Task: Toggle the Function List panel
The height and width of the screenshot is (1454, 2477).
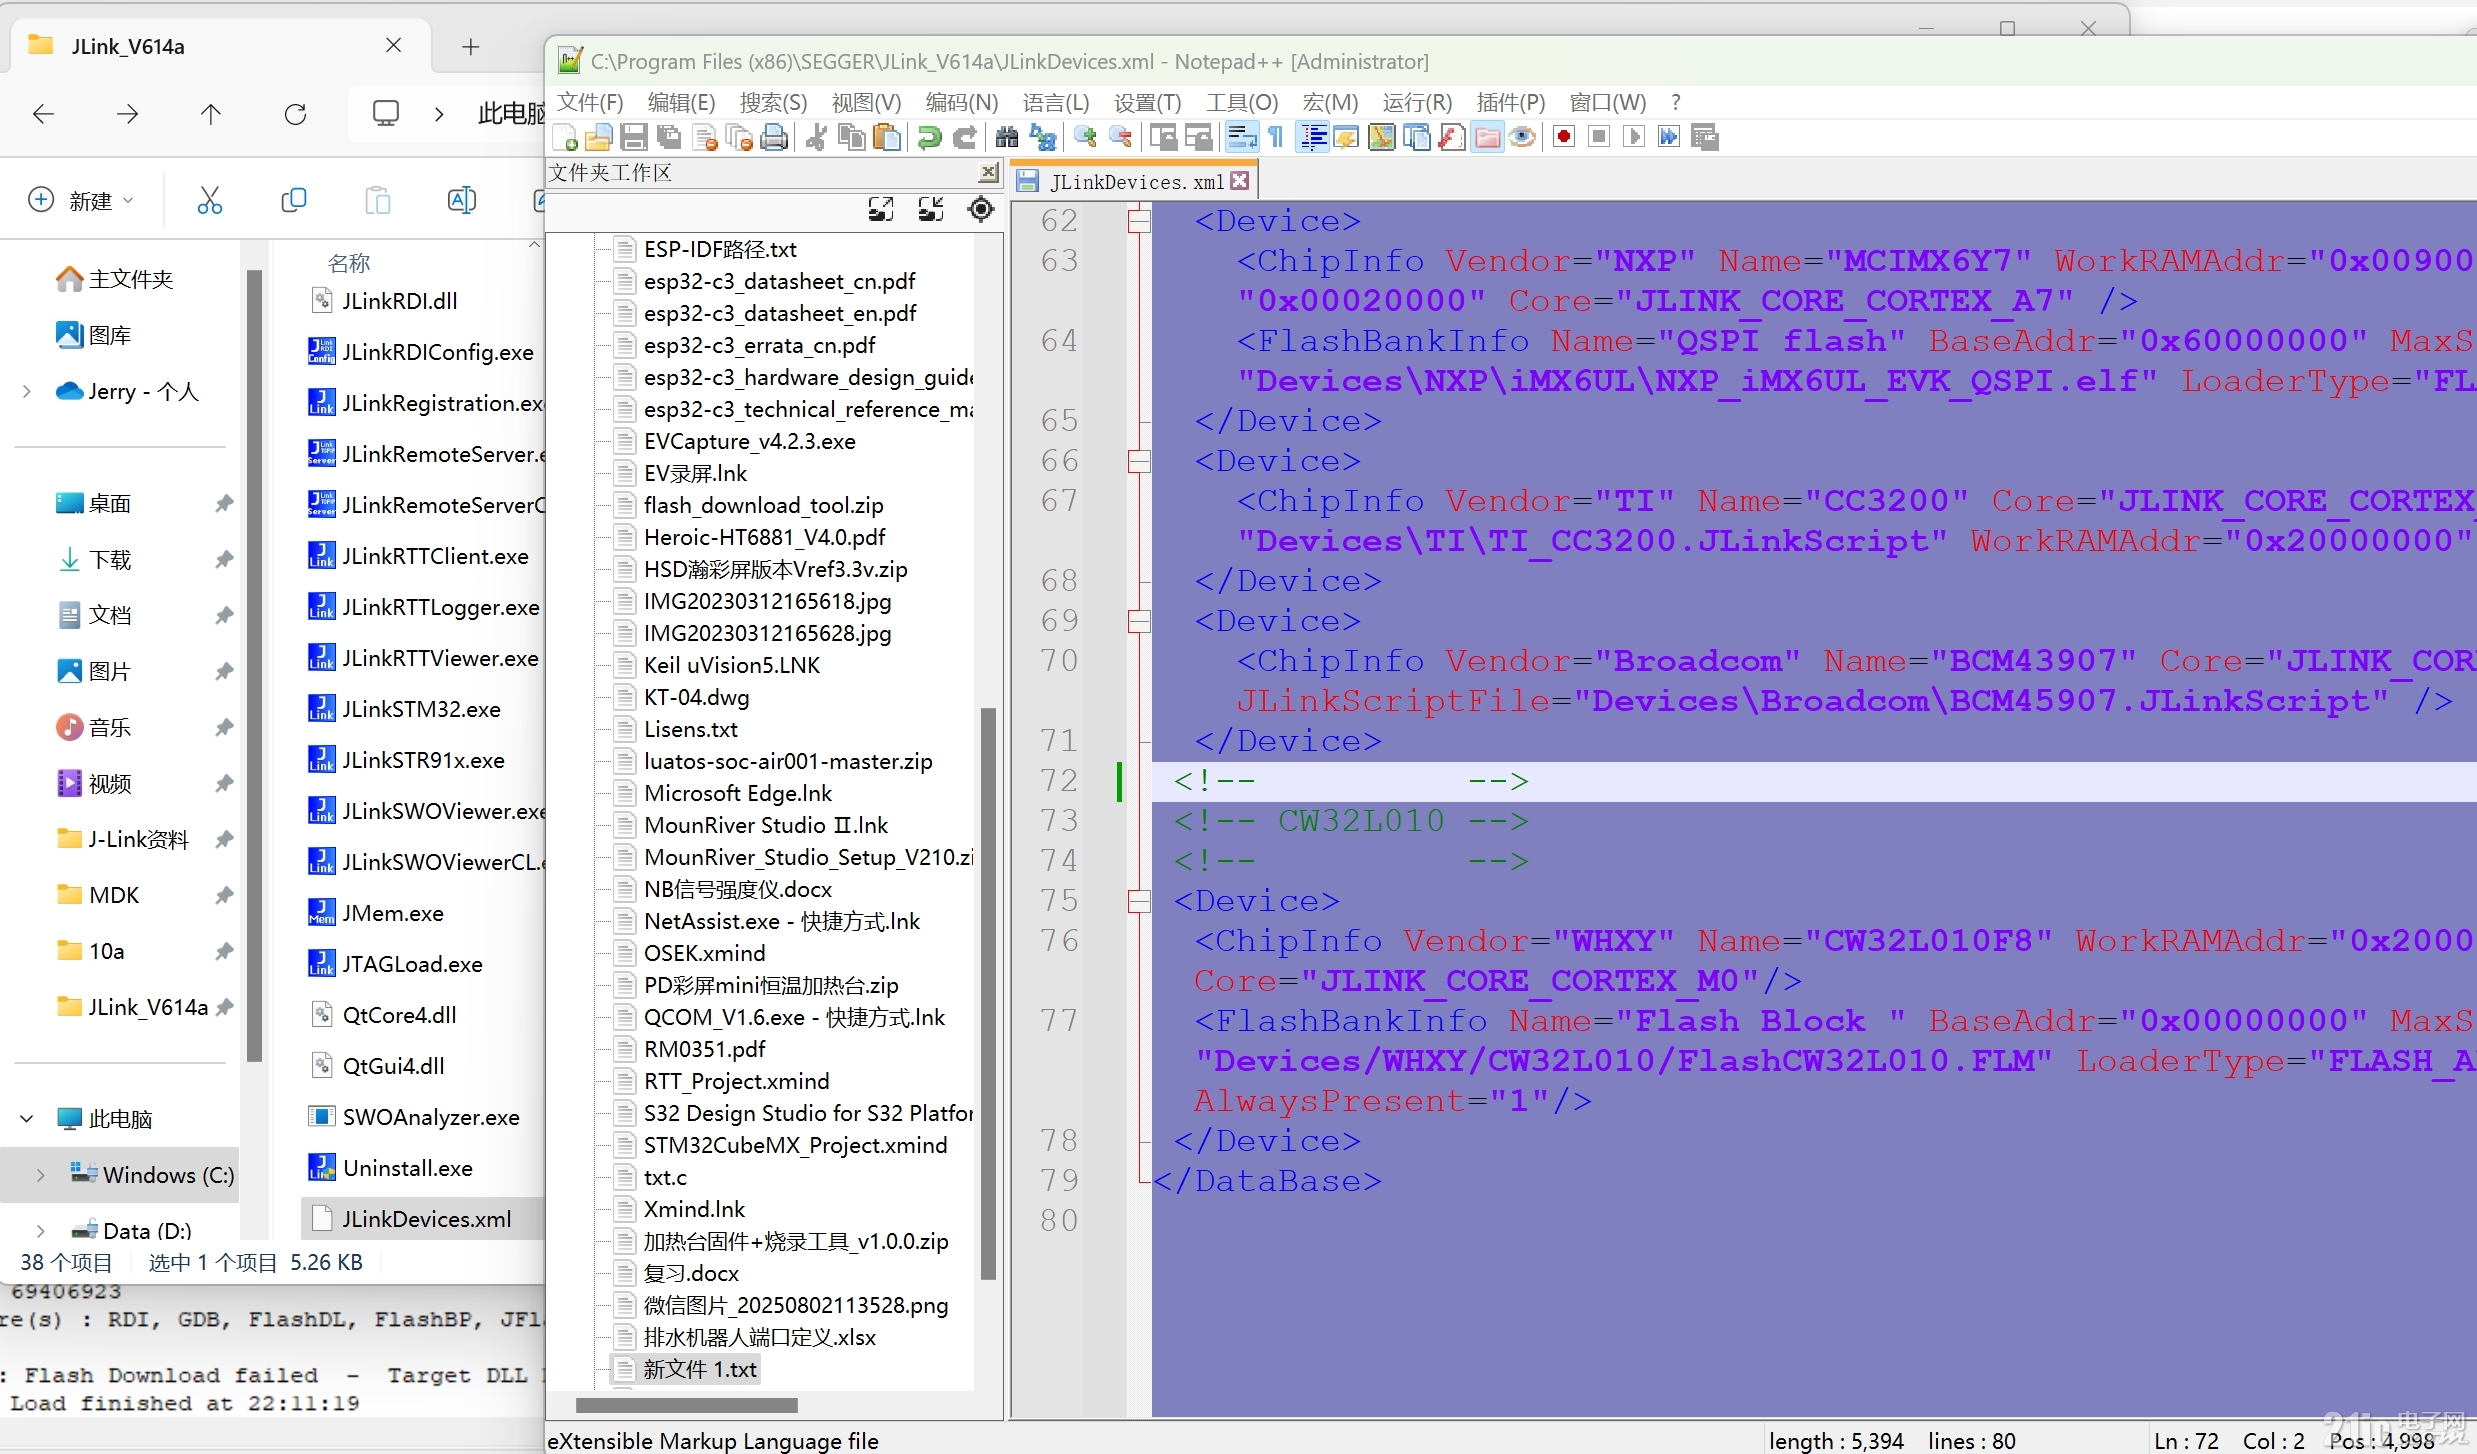Action: (1451, 137)
